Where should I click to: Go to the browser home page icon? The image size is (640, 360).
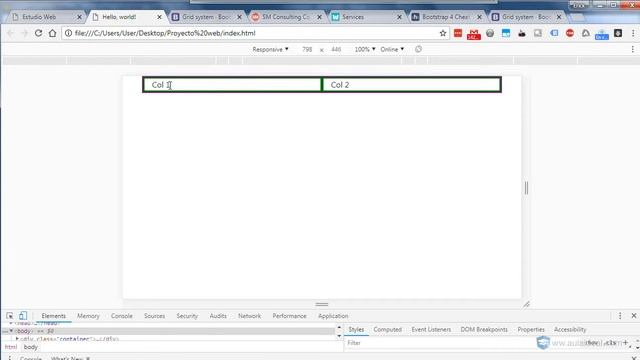point(53,33)
